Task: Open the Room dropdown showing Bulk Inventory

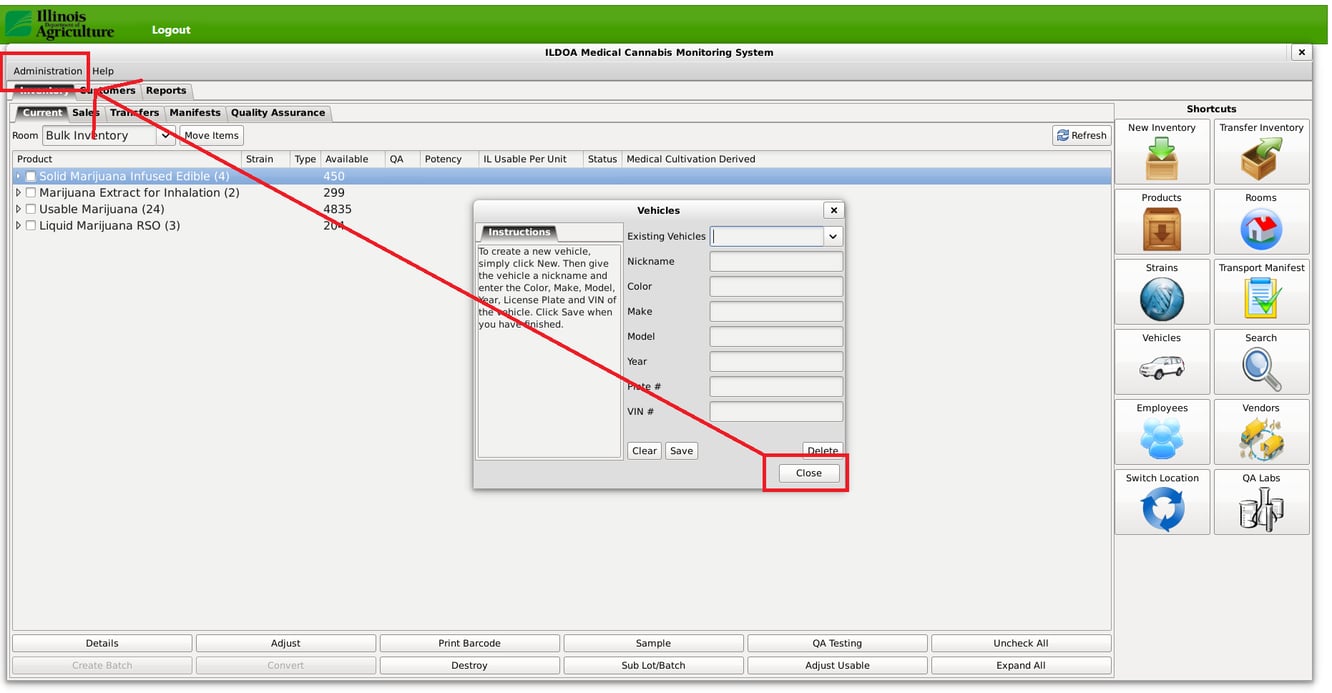Action: [166, 135]
